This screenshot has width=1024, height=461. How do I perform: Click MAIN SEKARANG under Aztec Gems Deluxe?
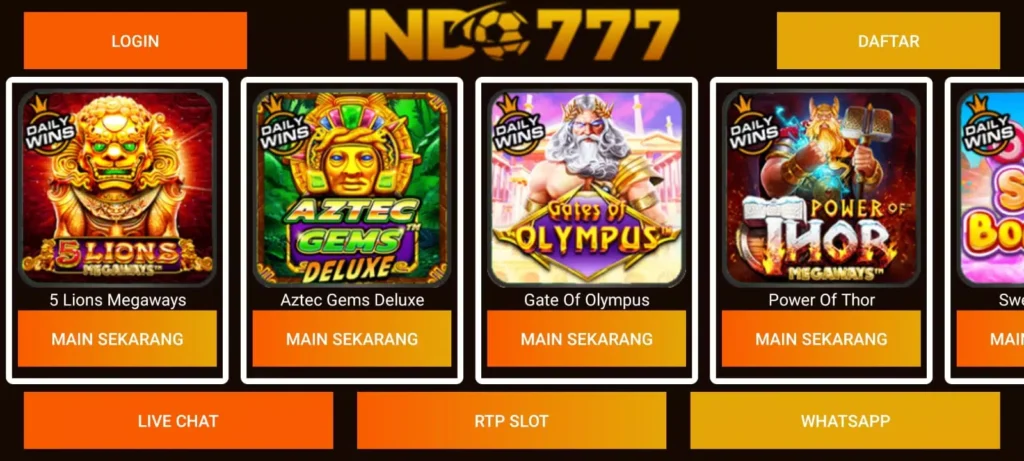coord(352,339)
